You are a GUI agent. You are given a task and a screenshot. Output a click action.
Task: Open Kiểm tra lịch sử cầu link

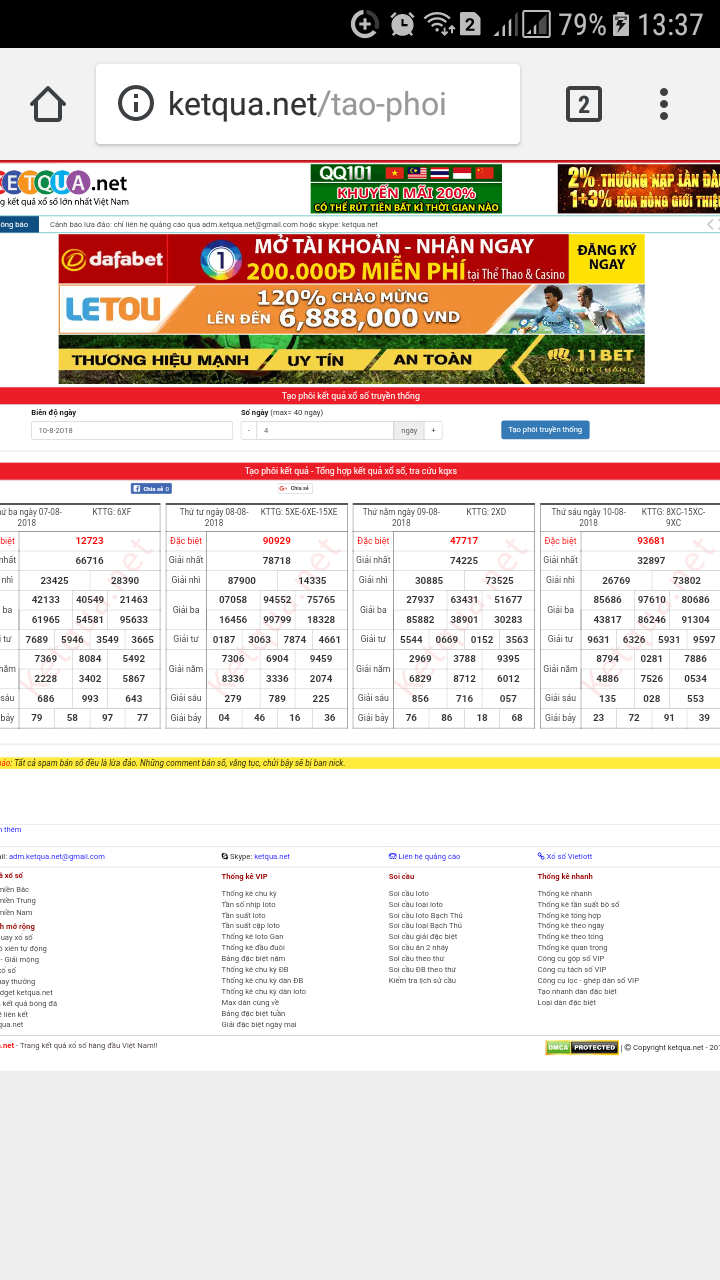click(422, 981)
